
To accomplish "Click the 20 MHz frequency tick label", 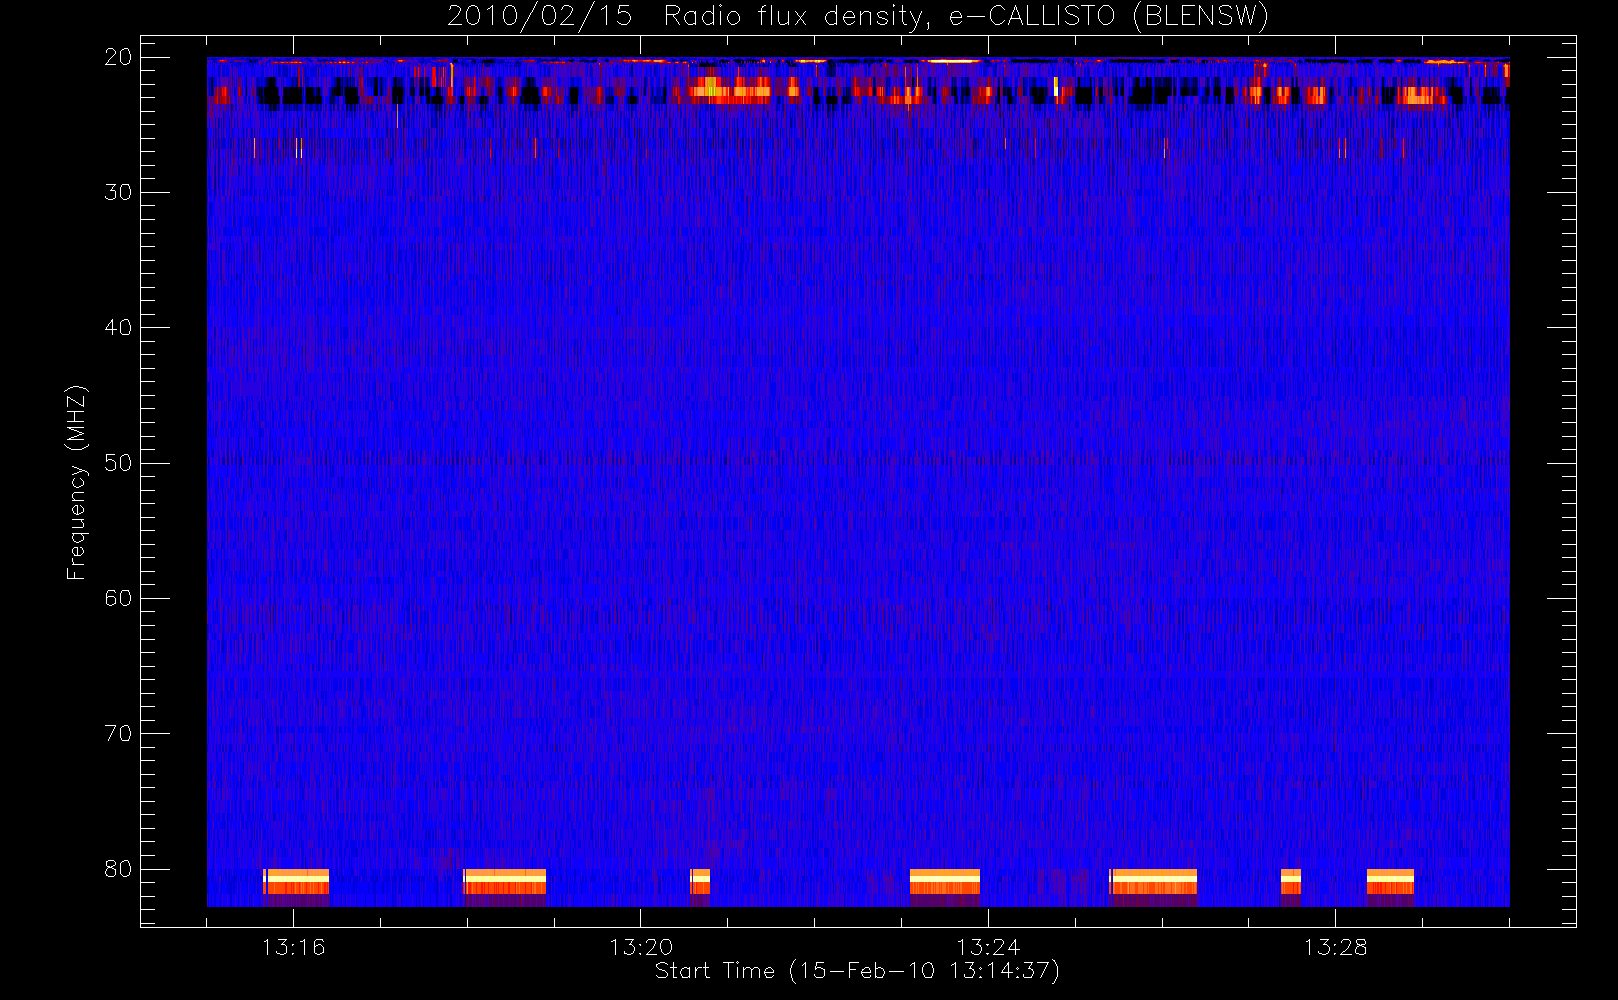I will pyautogui.click(x=118, y=57).
